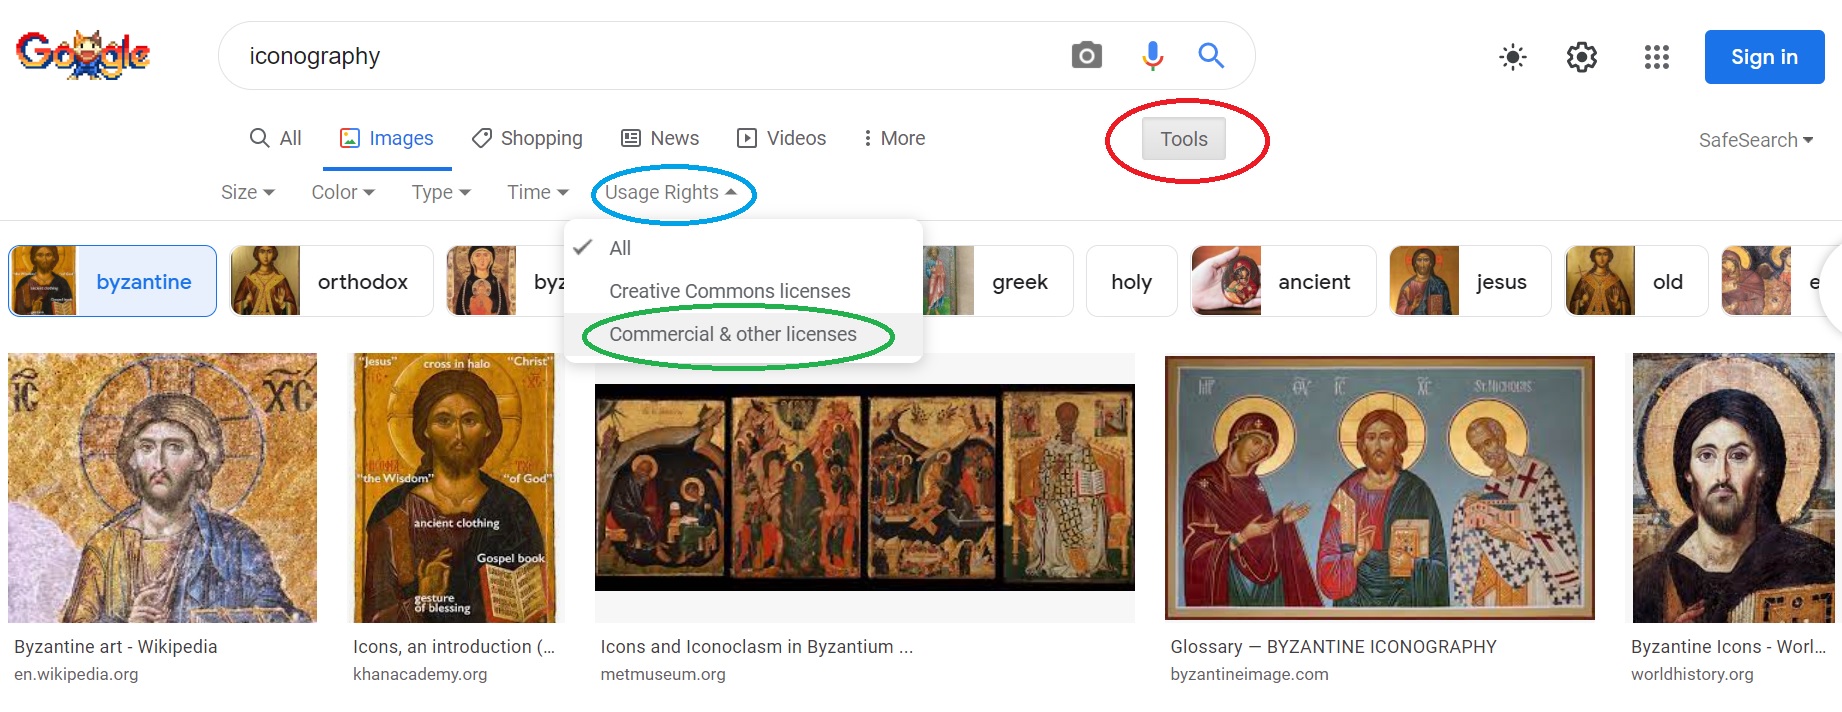
Task: Click the Google doodle logo
Action: (x=83, y=55)
